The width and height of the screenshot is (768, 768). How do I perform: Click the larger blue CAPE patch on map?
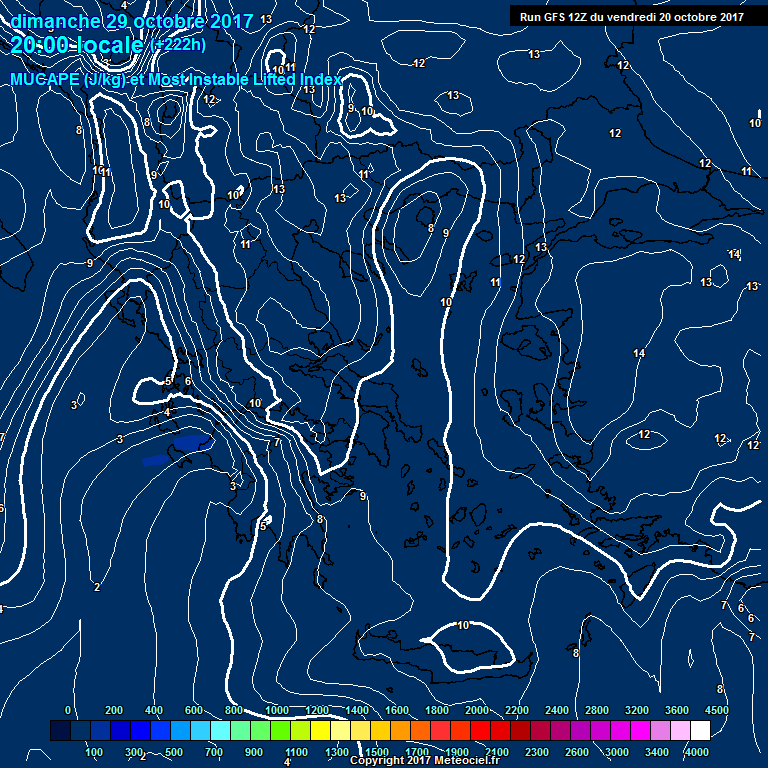coord(191,441)
